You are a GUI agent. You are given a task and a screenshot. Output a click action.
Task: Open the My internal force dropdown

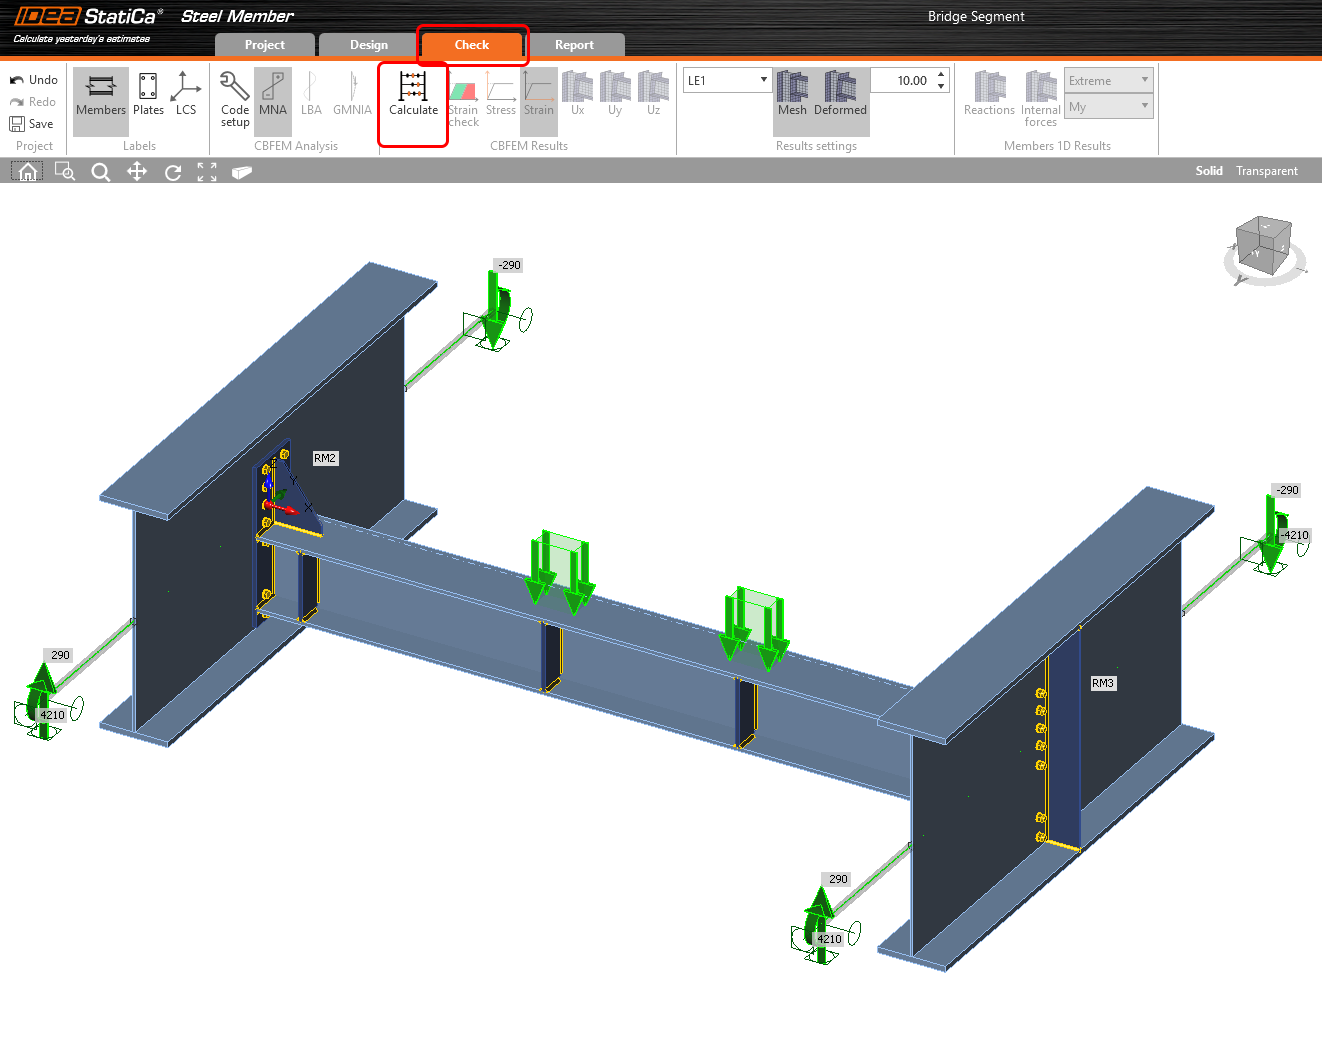click(1108, 106)
